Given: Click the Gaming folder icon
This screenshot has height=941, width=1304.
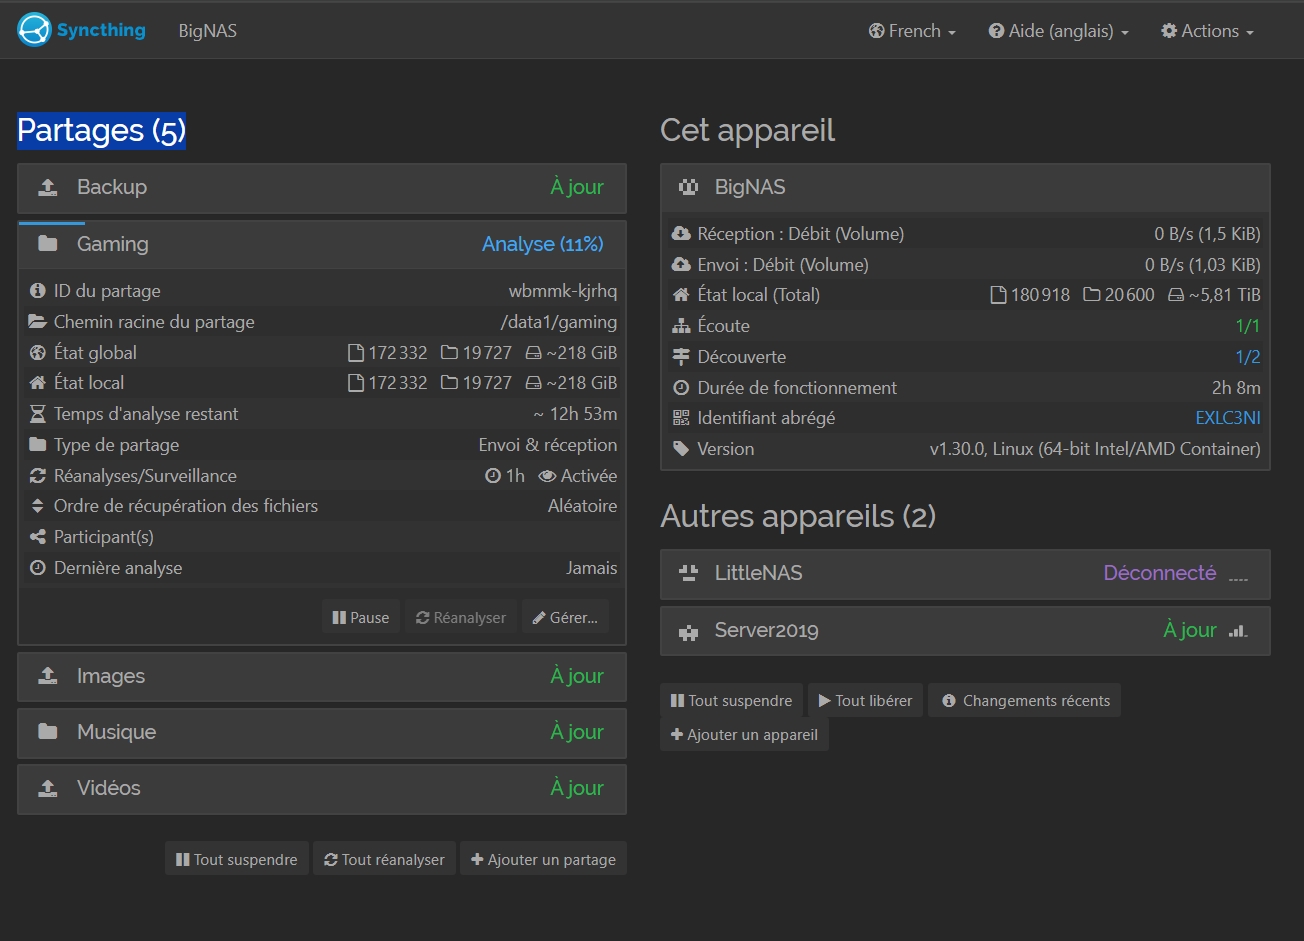Looking at the screenshot, I should coord(47,244).
